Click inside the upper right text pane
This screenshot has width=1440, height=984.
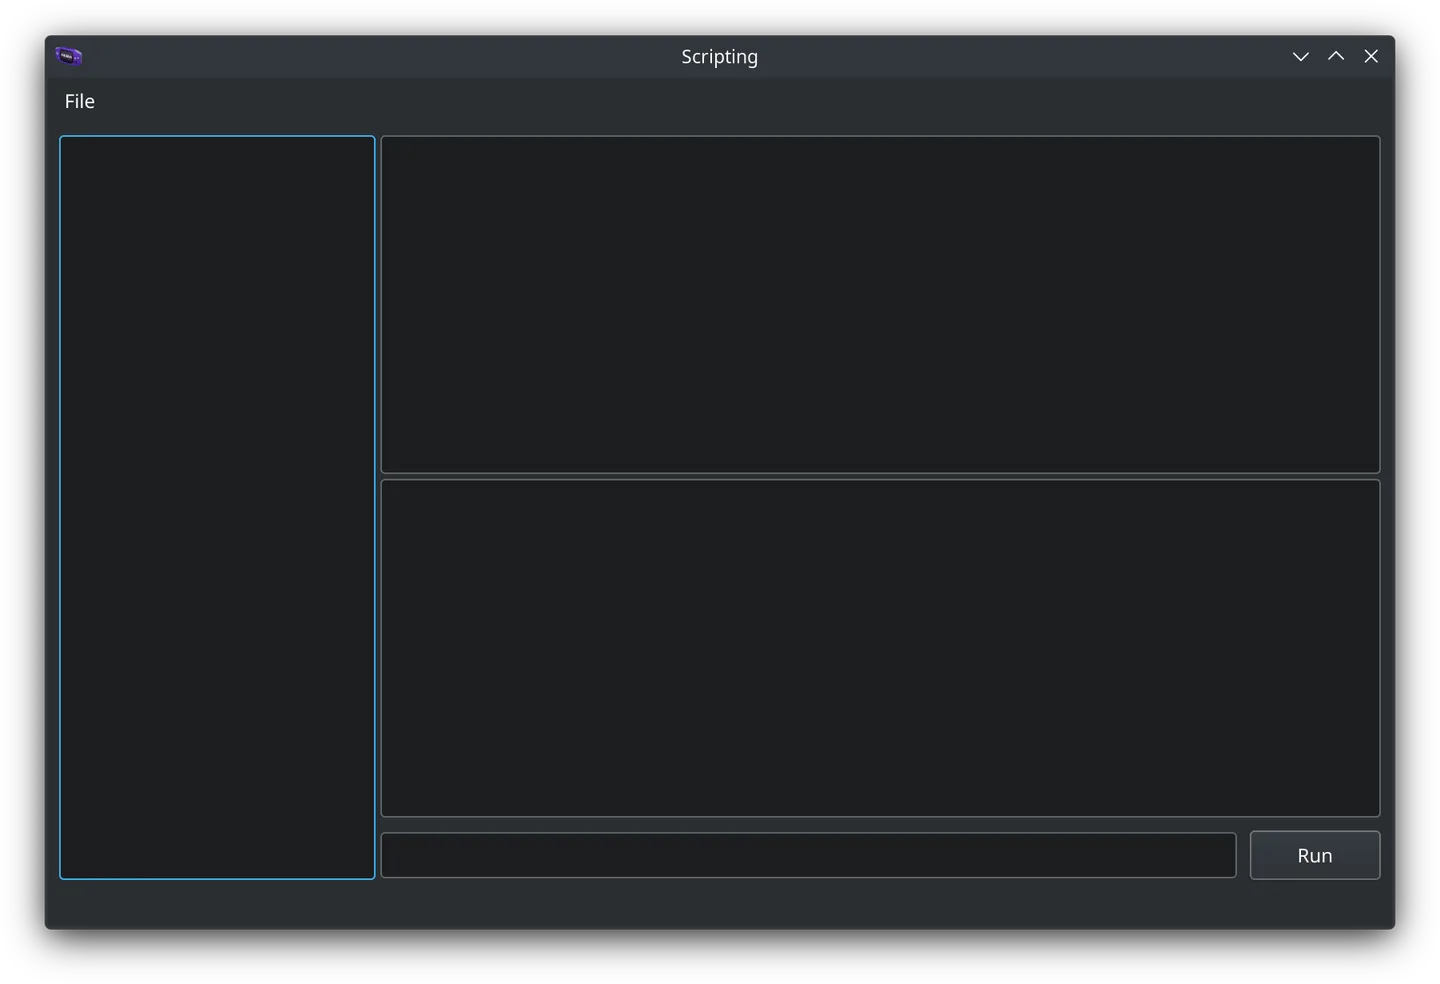[x=880, y=304]
